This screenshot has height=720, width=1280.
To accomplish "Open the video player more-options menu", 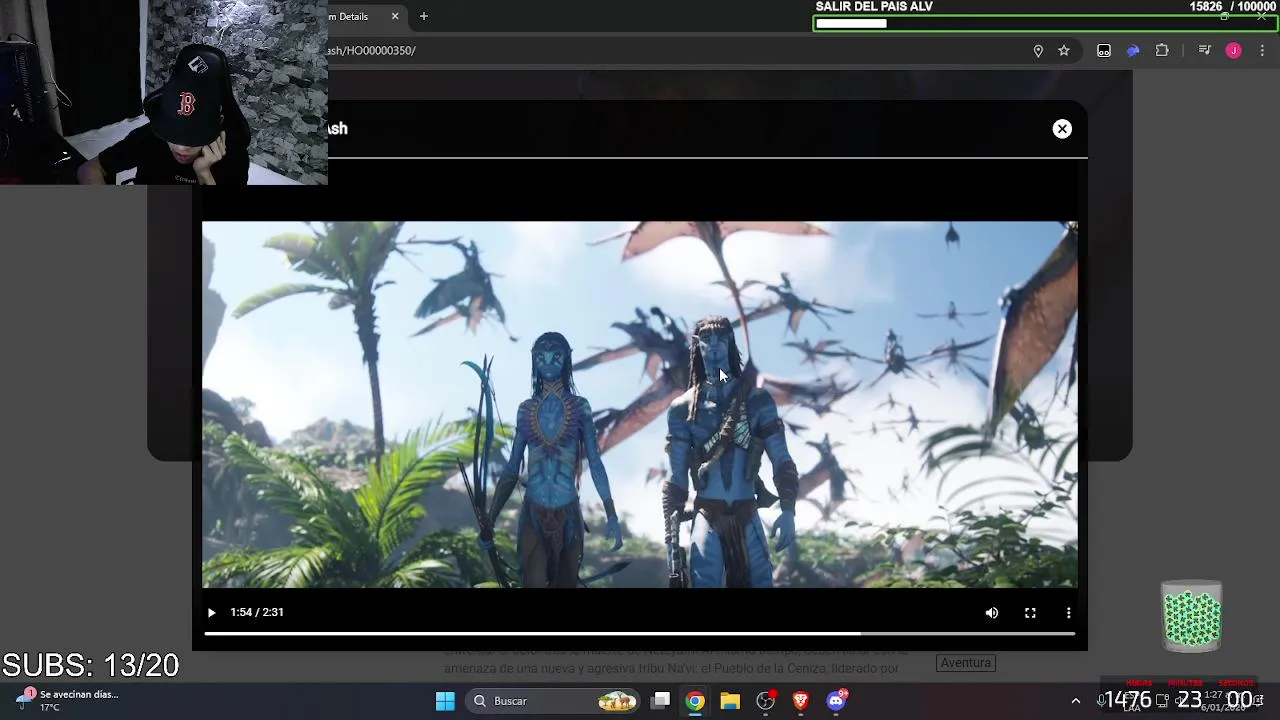I will (x=1068, y=613).
